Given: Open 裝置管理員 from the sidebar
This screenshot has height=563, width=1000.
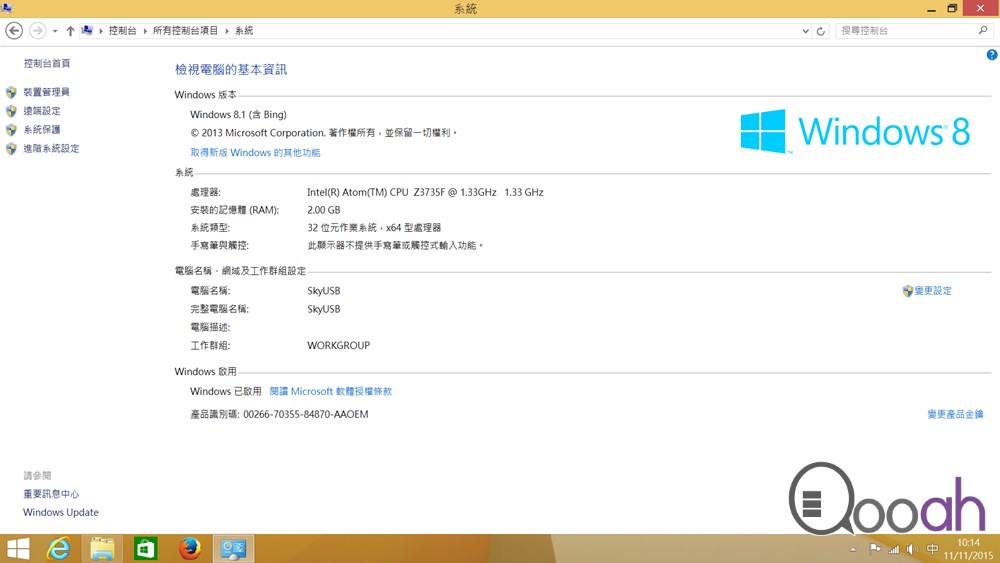Looking at the screenshot, I should (47, 92).
